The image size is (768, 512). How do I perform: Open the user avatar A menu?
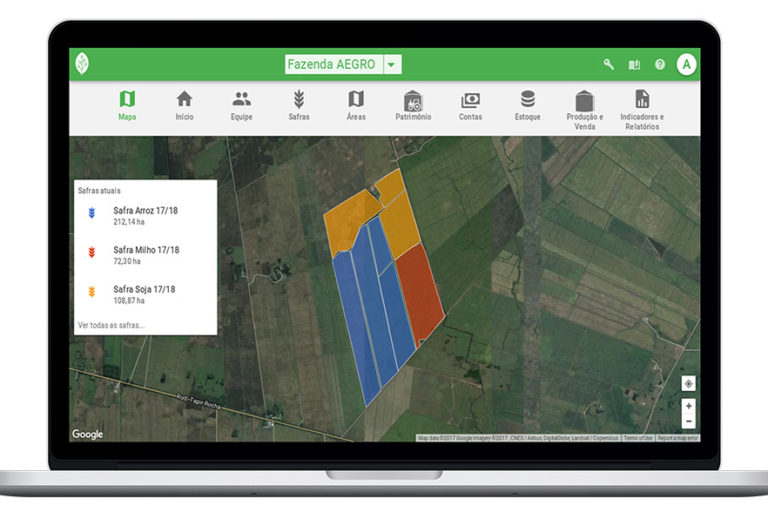point(686,64)
